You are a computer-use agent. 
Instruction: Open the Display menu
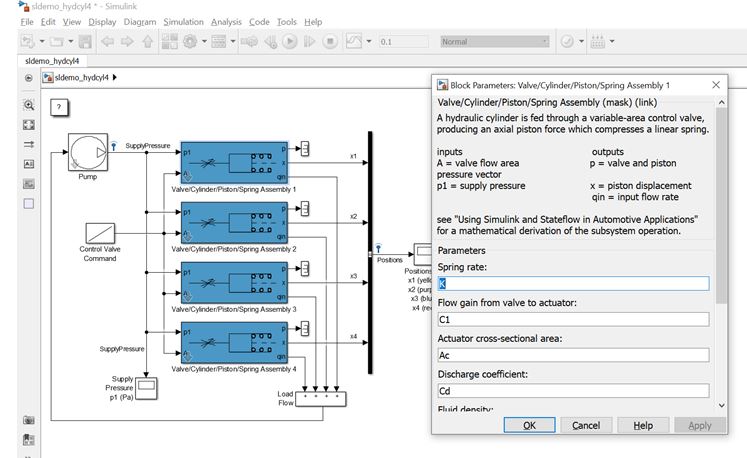[102, 22]
